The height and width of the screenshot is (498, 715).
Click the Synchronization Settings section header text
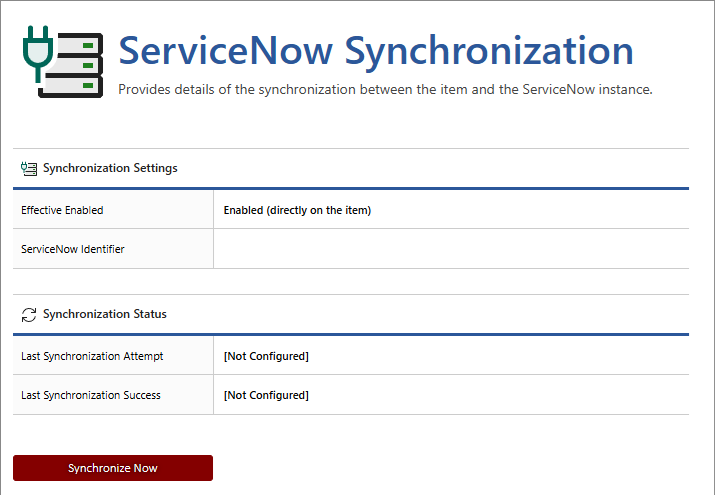[110, 168]
